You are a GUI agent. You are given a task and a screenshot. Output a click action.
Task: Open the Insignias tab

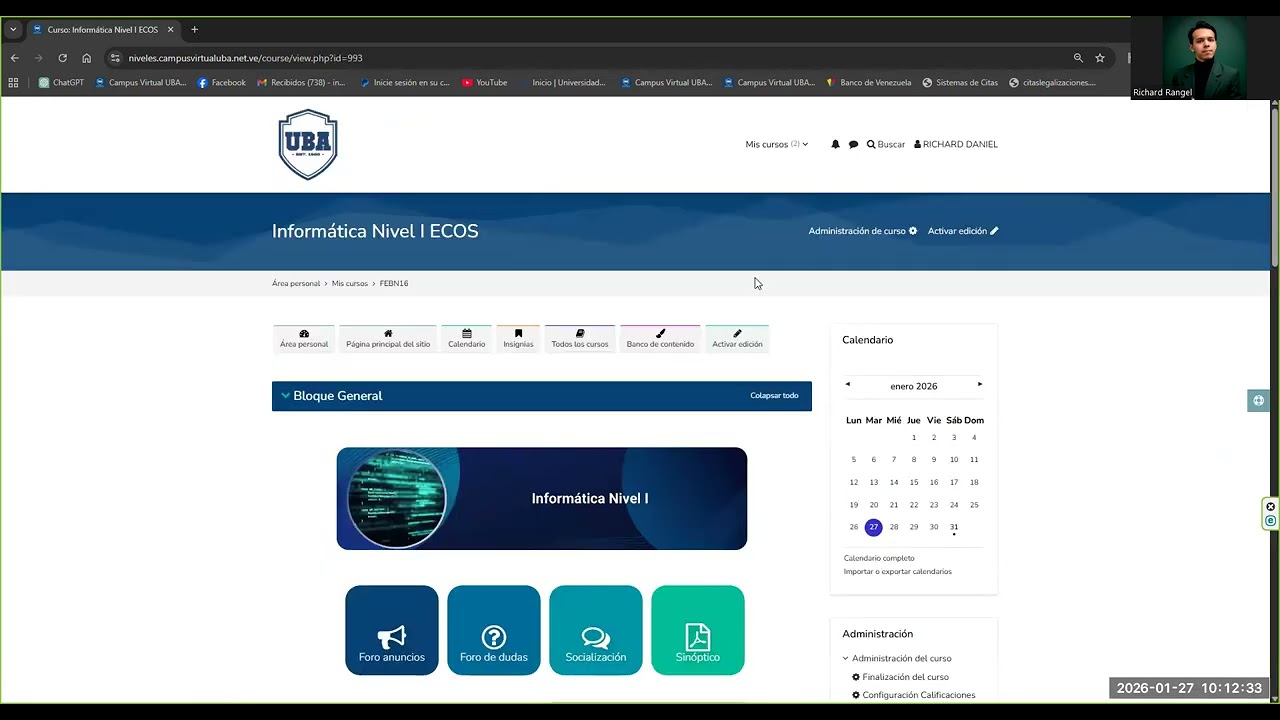(x=518, y=338)
